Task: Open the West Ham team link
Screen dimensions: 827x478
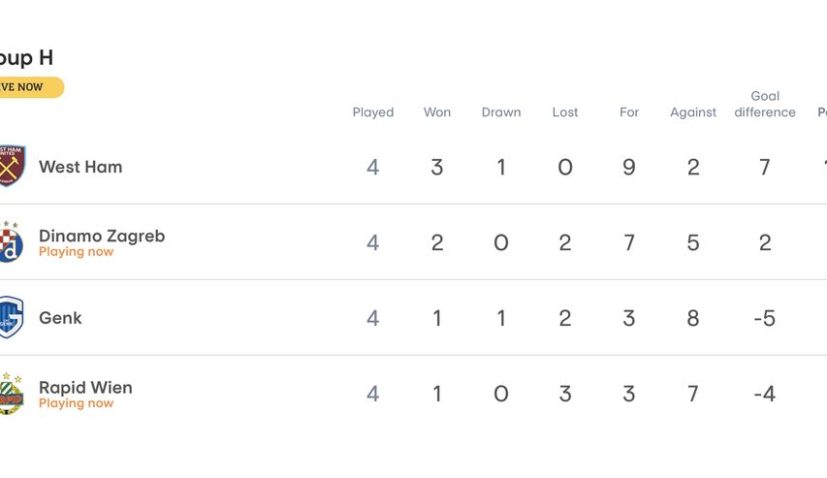Action: click(80, 167)
